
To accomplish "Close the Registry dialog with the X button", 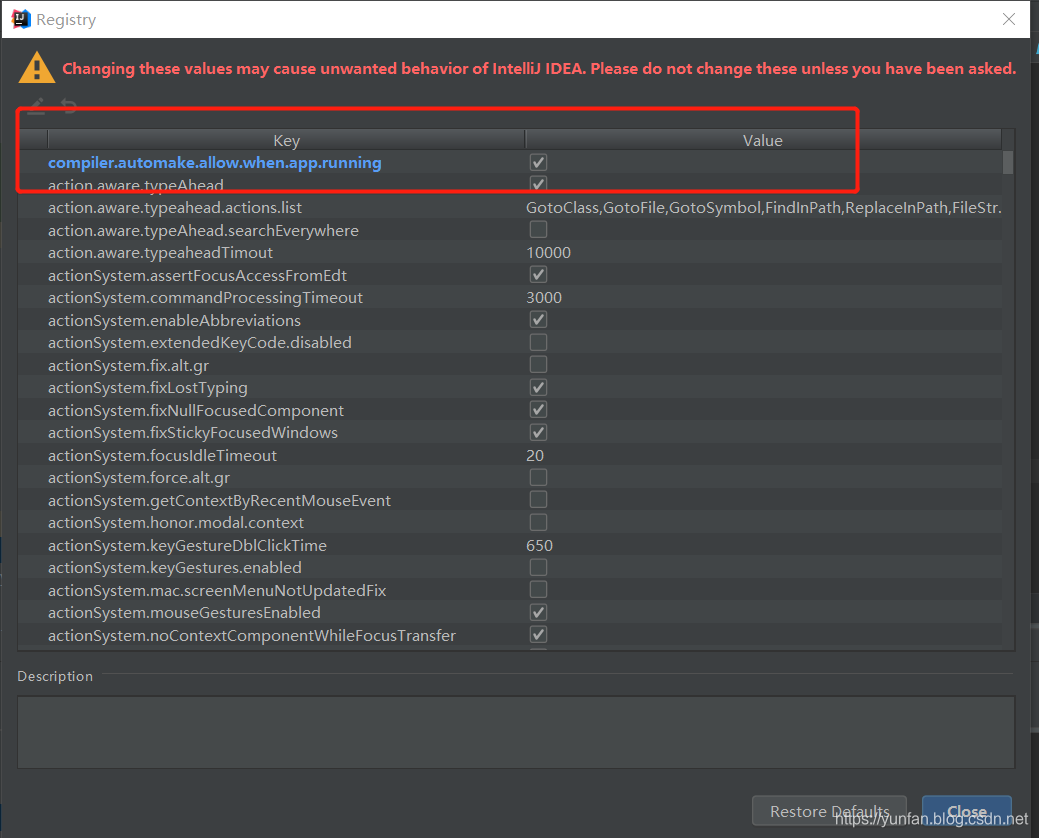I will coord(1009,19).
